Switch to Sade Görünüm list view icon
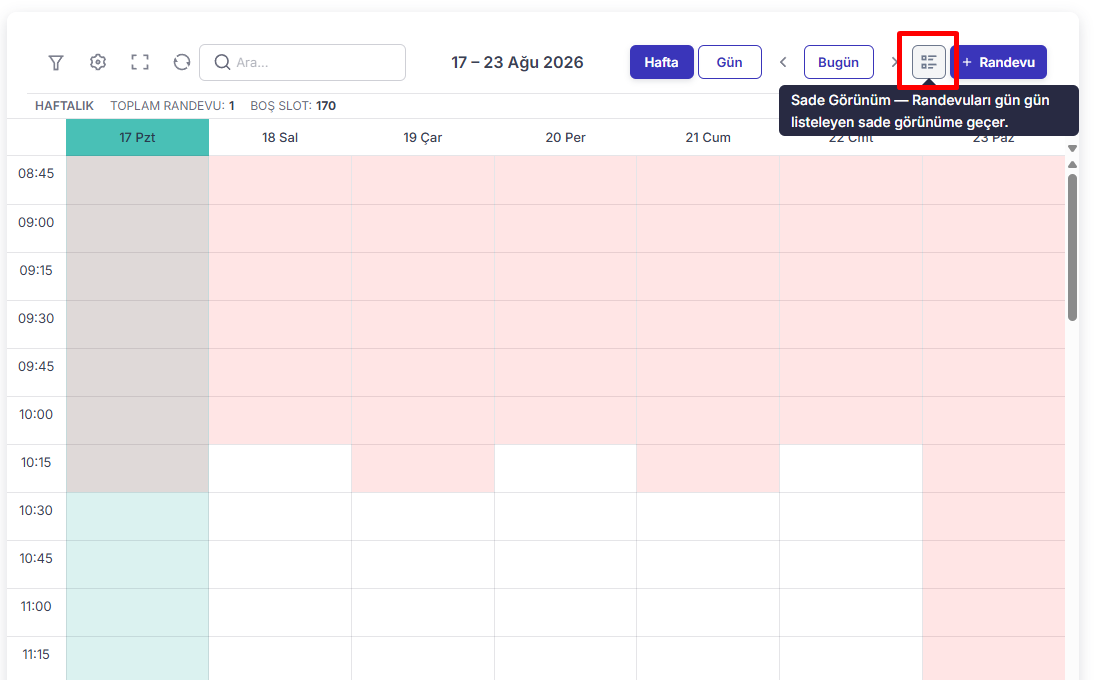 (929, 62)
